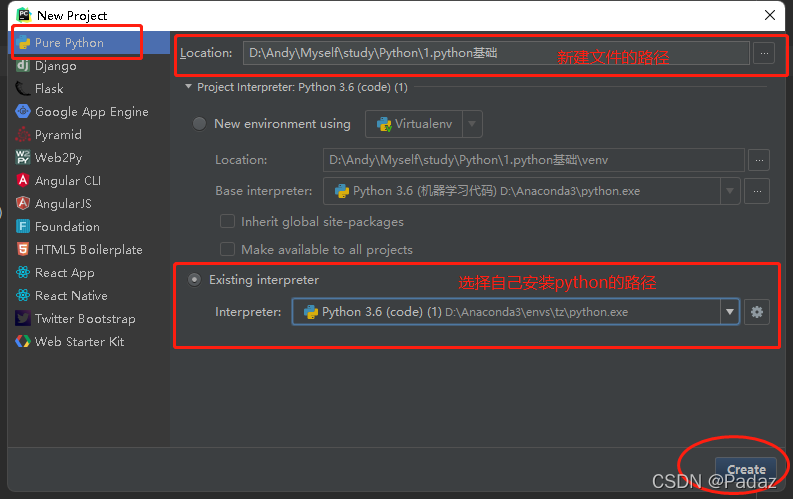
Task: Select Existing interpreter radio button
Action: coord(195,280)
